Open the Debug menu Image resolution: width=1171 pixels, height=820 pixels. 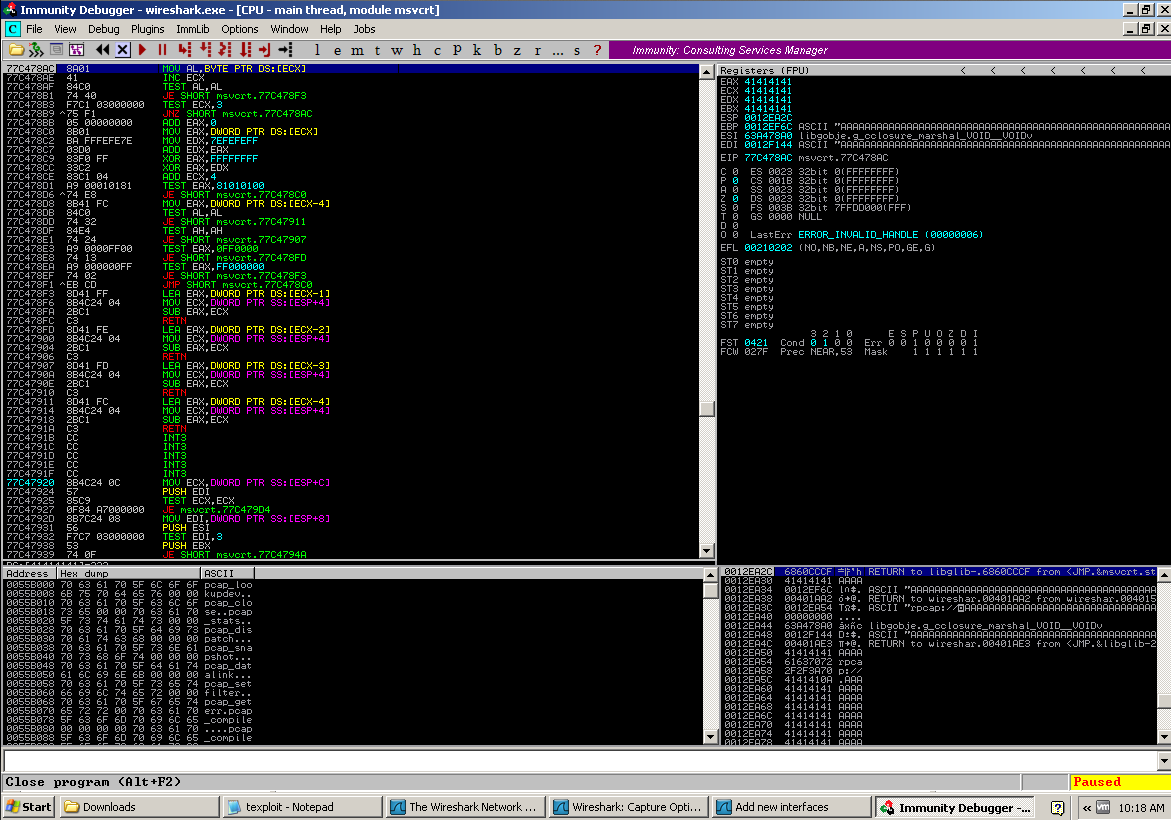pyautogui.click(x=103, y=29)
